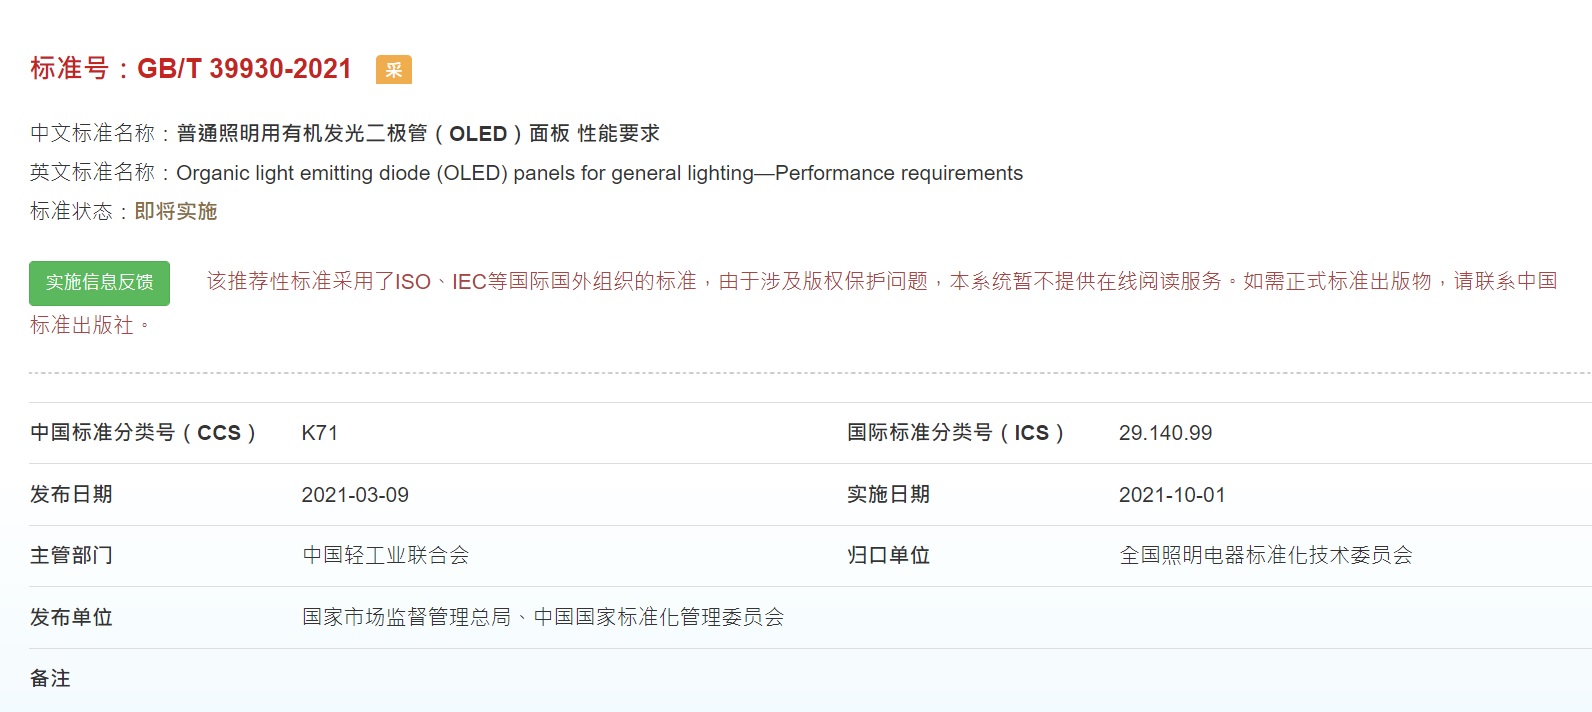This screenshot has height=712, width=1592.
Task: Click the 主管部门 label
Action: (x=71, y=555)
